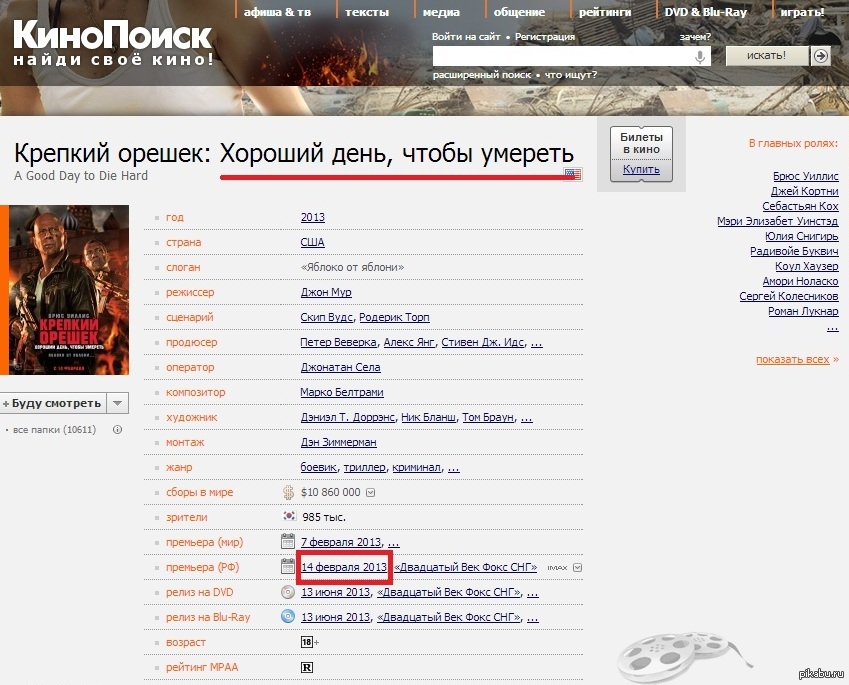Image resolution: width=849 pixels, height=685 pixels.
Task: Open dropdown arrow next to Буду смотреть
Action: [118, 403]
